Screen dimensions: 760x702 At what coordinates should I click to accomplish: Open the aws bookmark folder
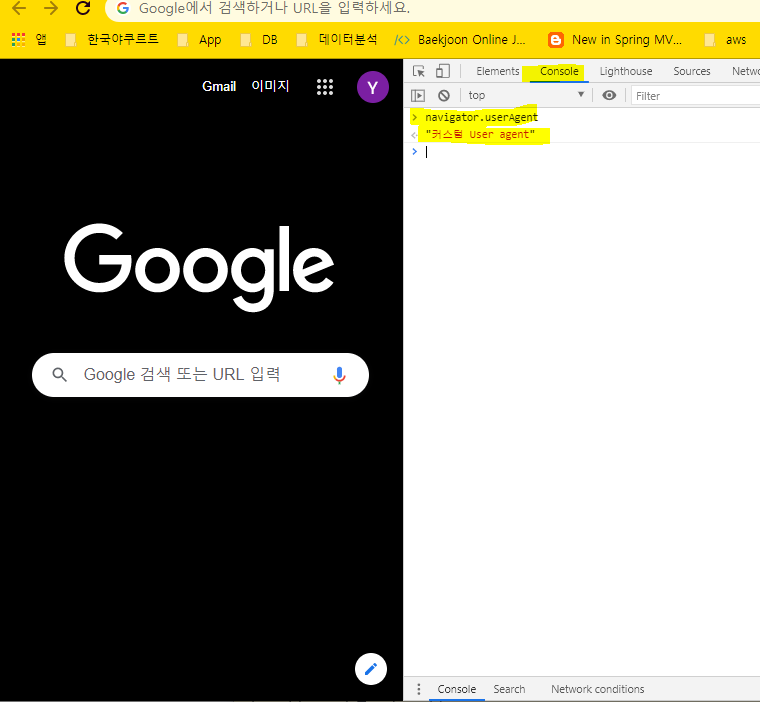click(x=725, y=39)
